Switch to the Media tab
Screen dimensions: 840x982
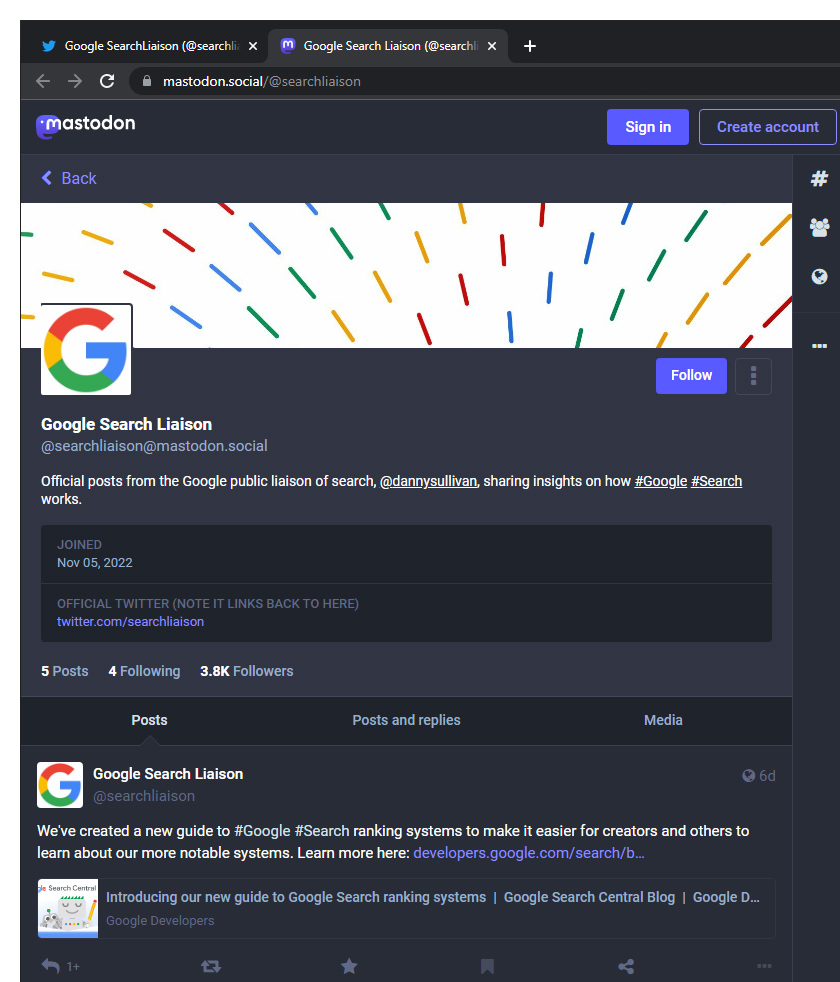pos(663,720)
